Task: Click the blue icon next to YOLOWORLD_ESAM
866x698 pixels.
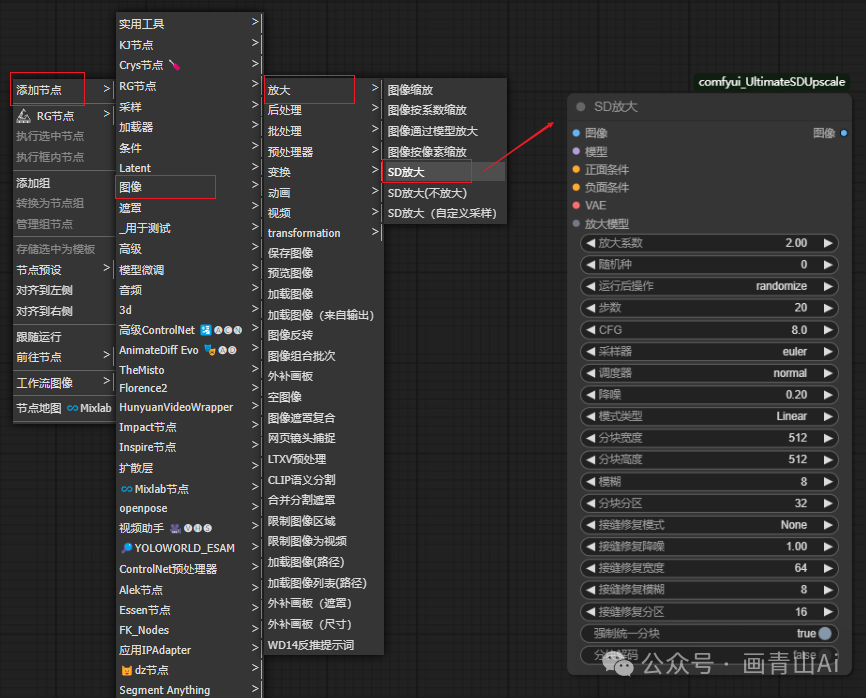Action: (126, 547)
